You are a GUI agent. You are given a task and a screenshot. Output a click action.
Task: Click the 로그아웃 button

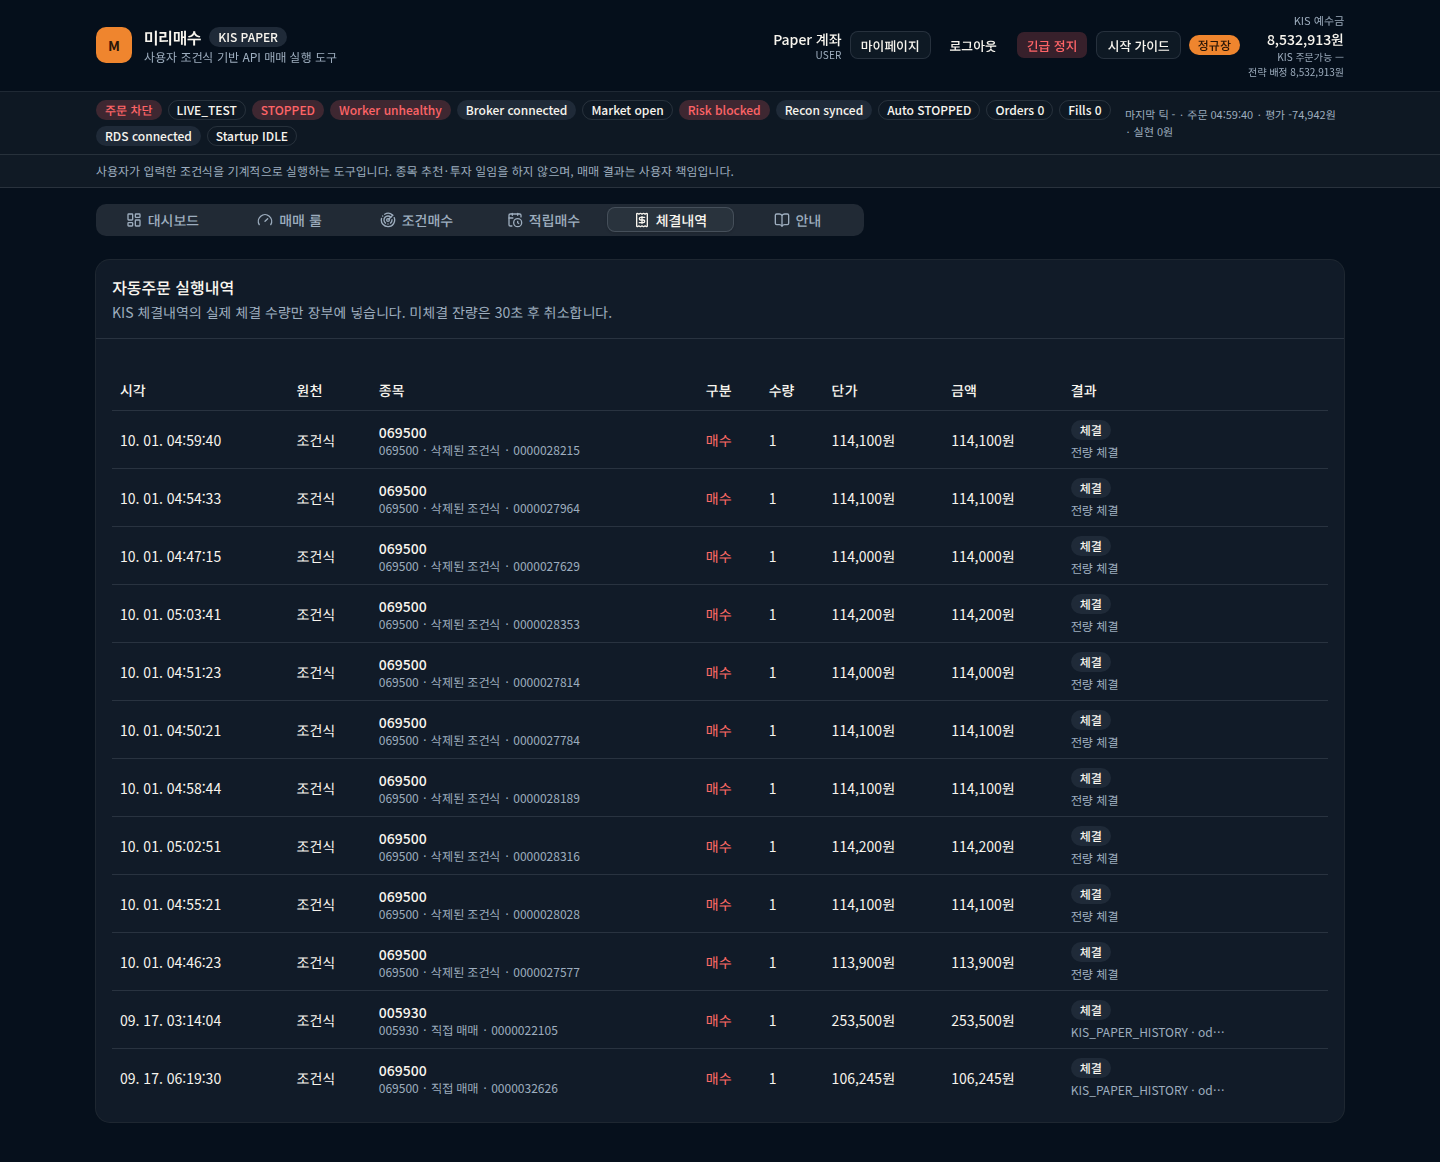[x=973, y=45]
